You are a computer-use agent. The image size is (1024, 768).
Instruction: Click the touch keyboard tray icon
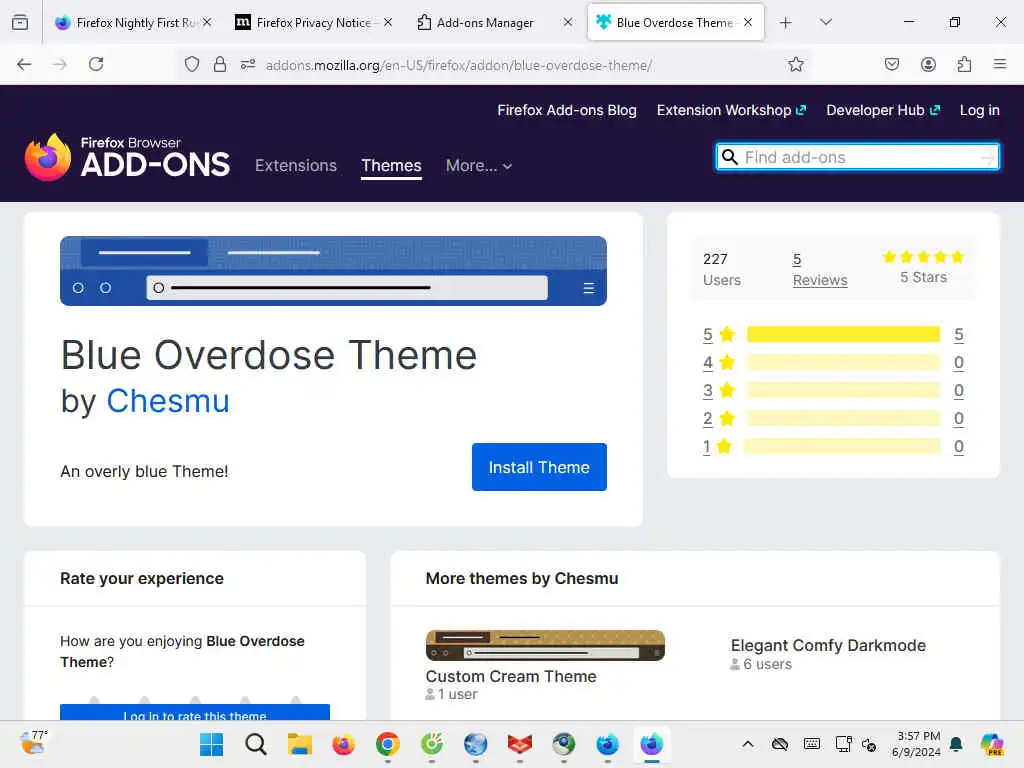812,744
